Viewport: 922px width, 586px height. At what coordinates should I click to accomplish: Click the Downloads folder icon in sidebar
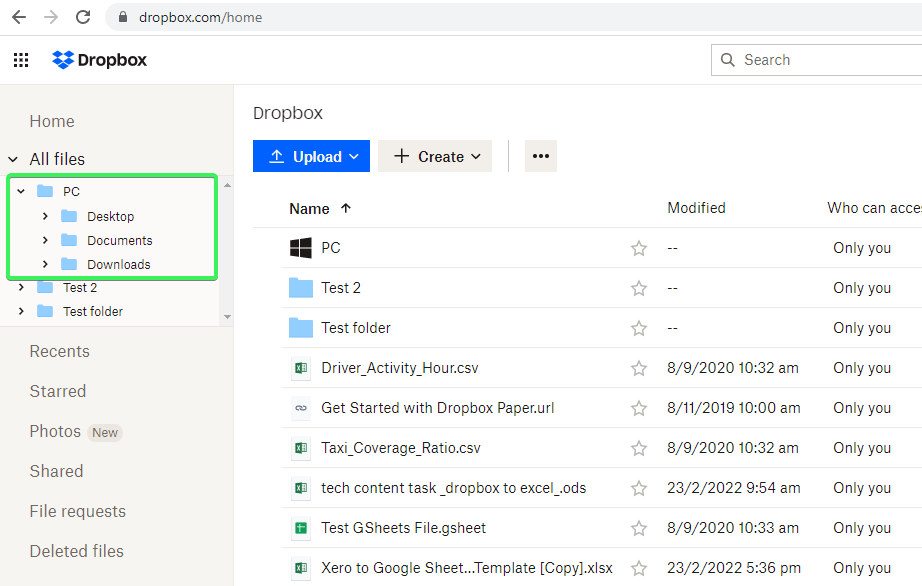pos(69,264)
